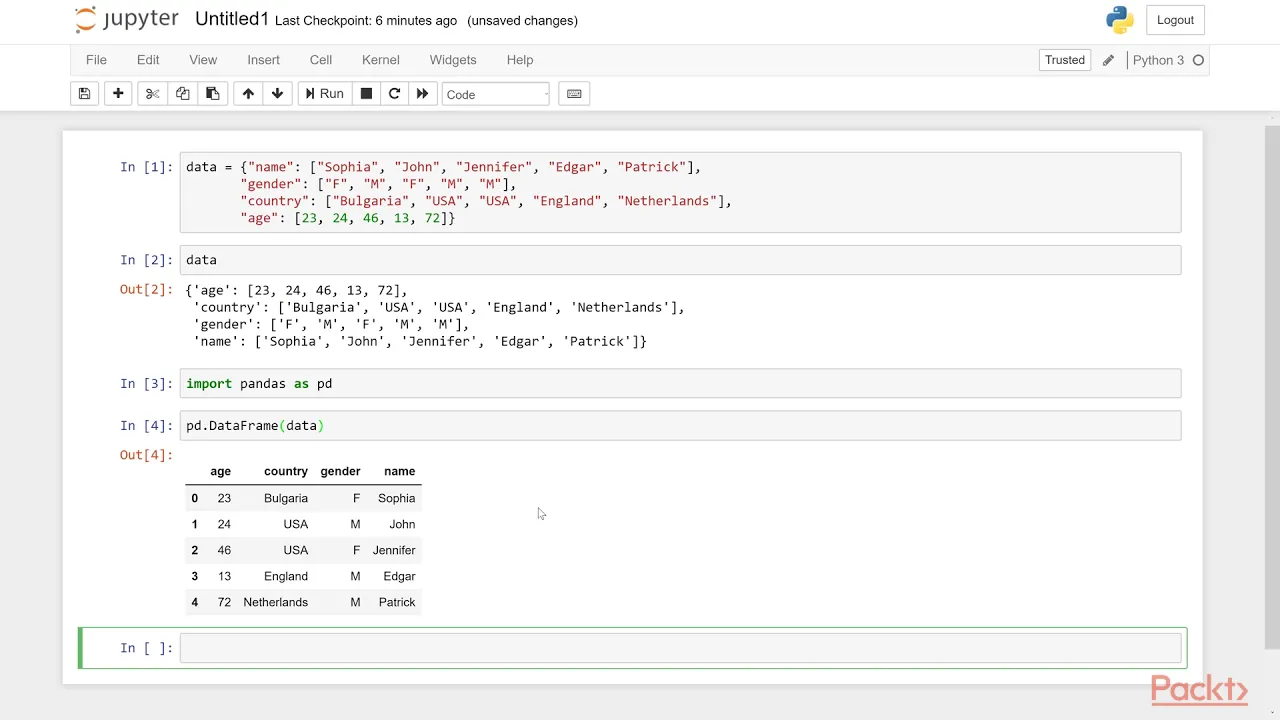1280x720 pixels.
Task: Click the Out[4] output prompt
Action: click(x=147, y=455)
